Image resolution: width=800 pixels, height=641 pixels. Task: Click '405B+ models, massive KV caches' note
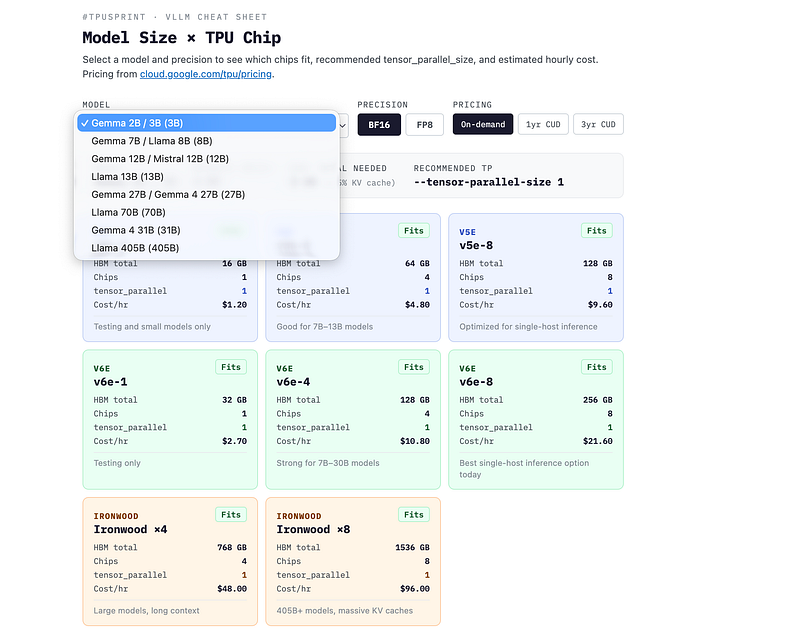[x=344, y=610]
